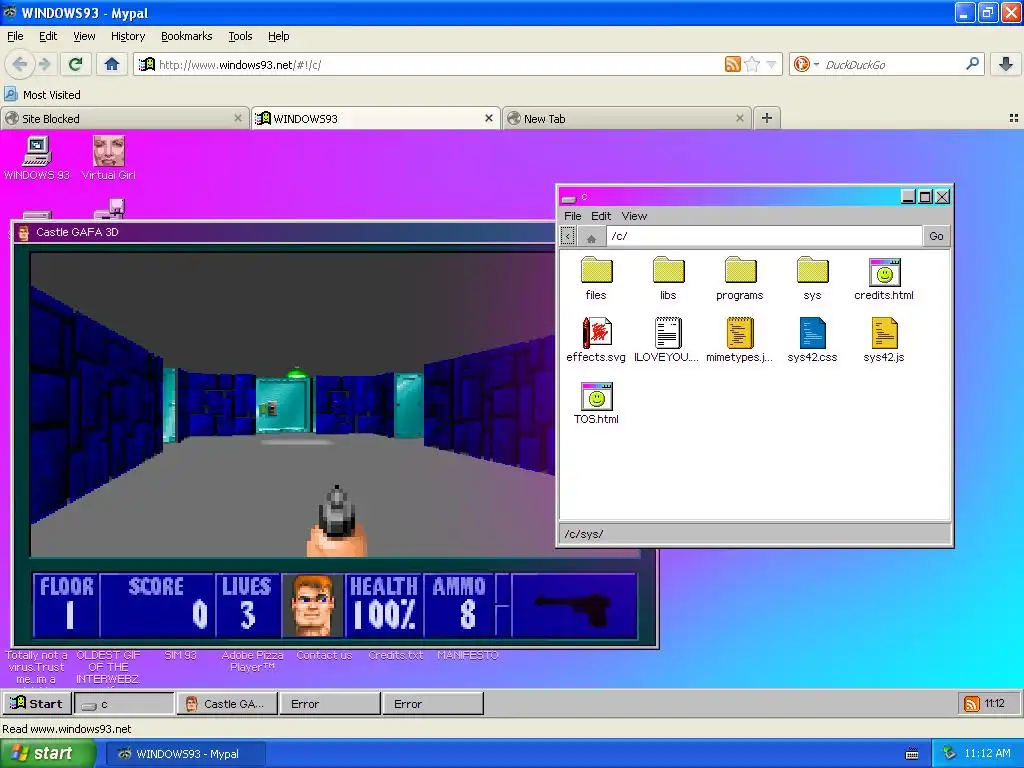
Task: Open the browser Downloads arrow
Action: point(1006,64)
